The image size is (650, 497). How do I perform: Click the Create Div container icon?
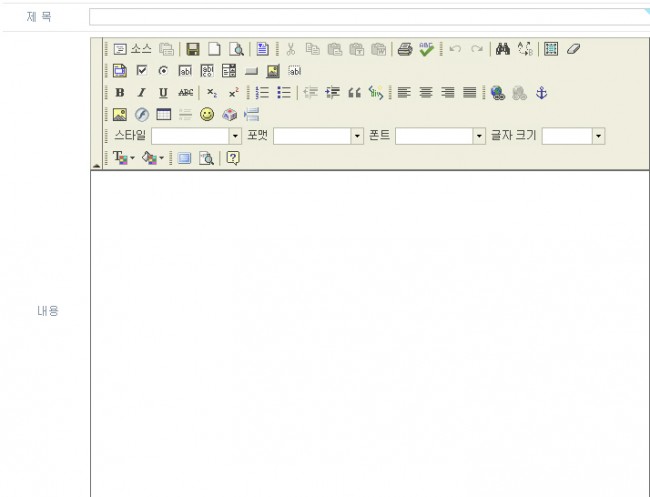pyautogui.click(x=376, y=93)
